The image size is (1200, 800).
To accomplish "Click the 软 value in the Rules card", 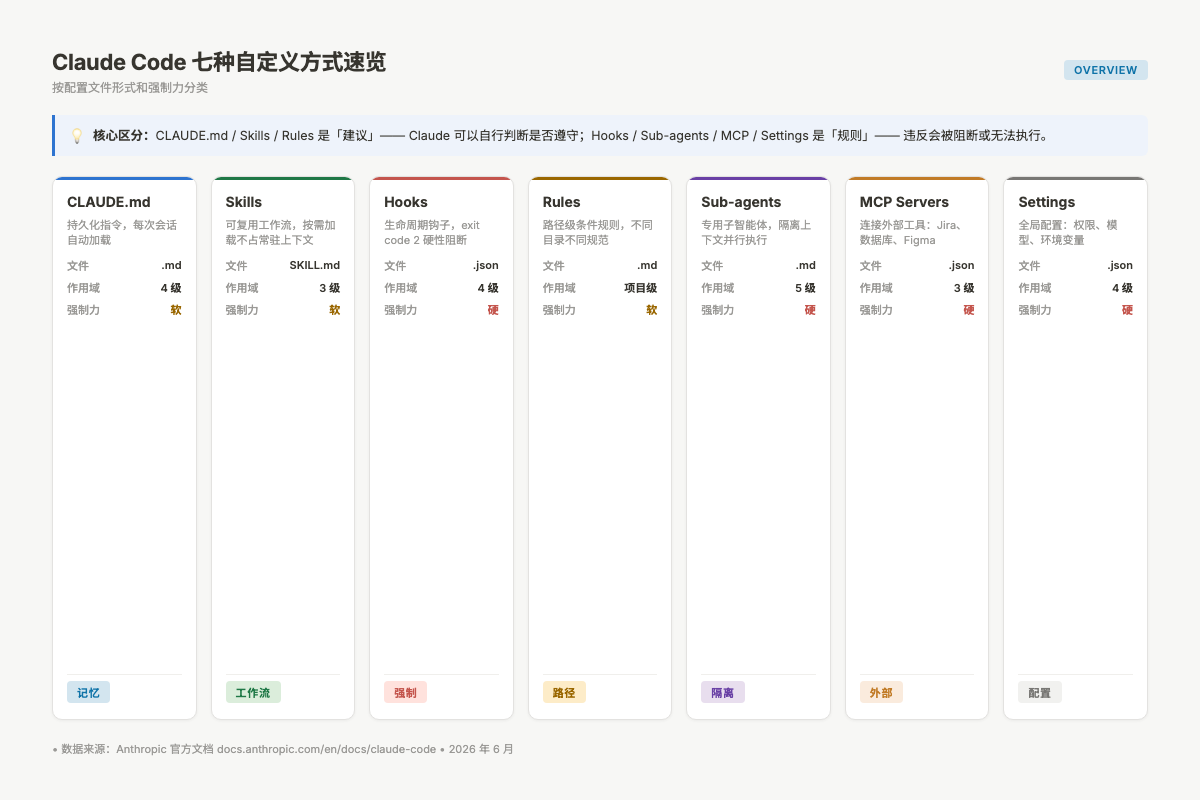I will click(x=652, y=310).
